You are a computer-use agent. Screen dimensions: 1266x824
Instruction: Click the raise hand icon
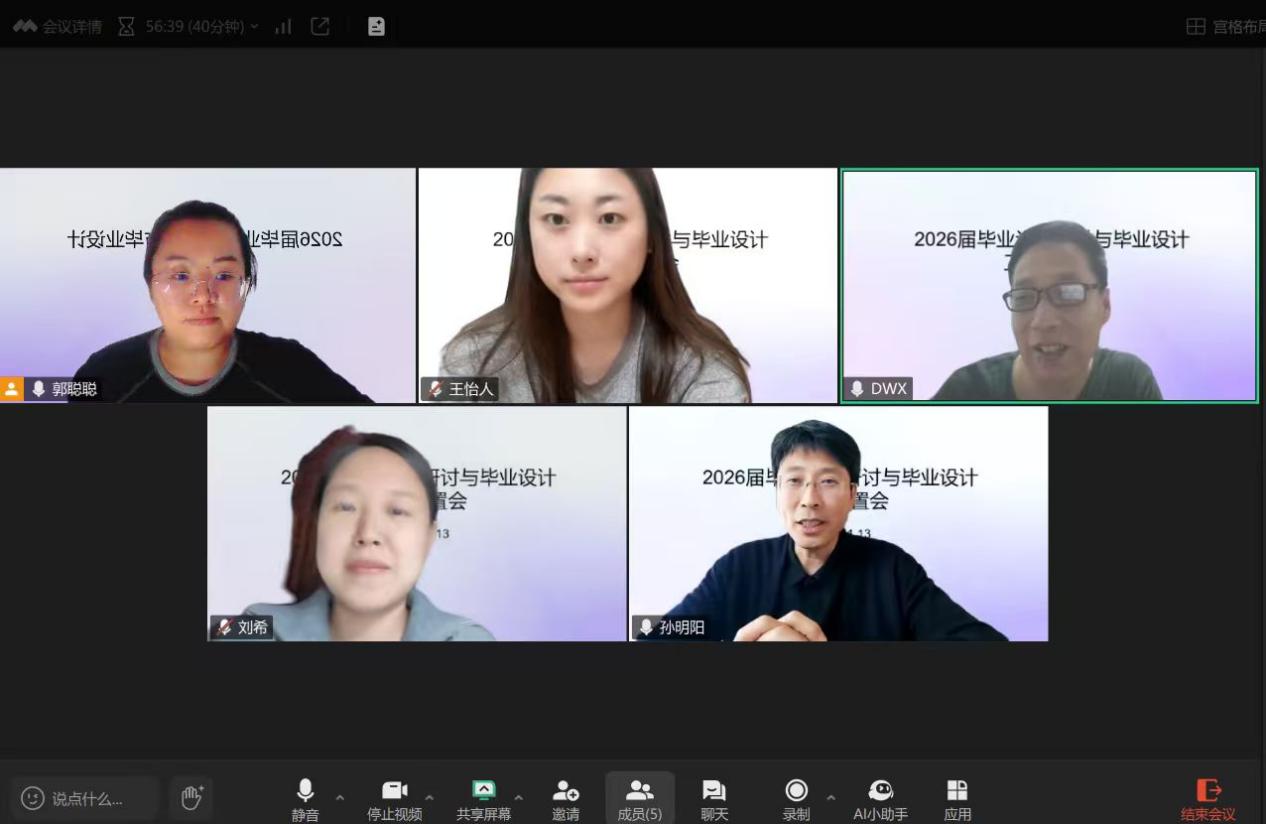coord(191,797)
